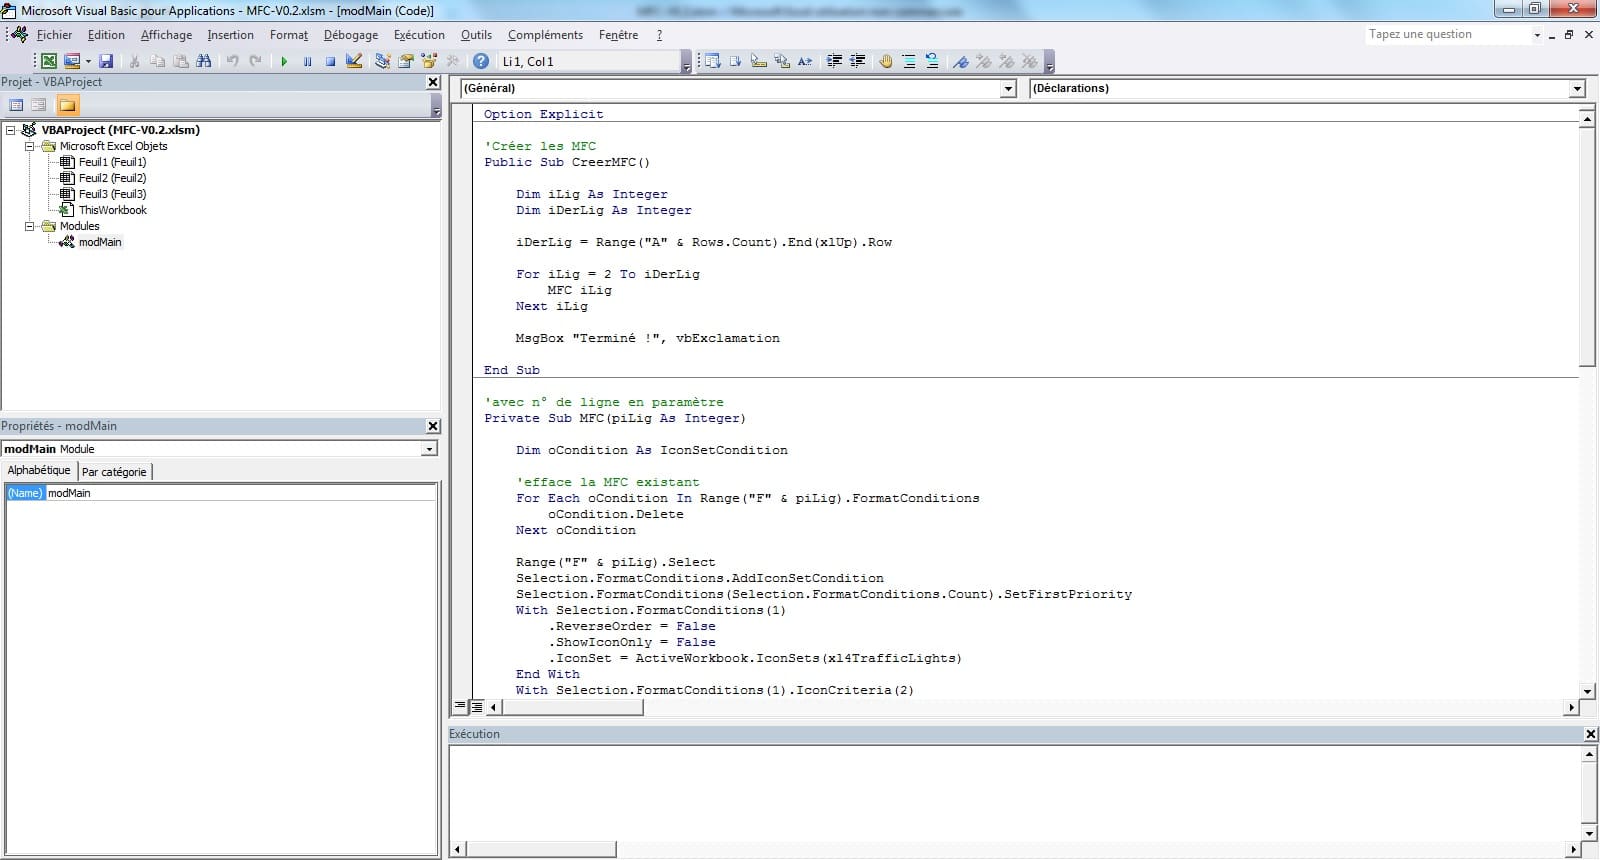
Task: Toggle Folders view in Project explorer
Action: click(x=66, y=105)
